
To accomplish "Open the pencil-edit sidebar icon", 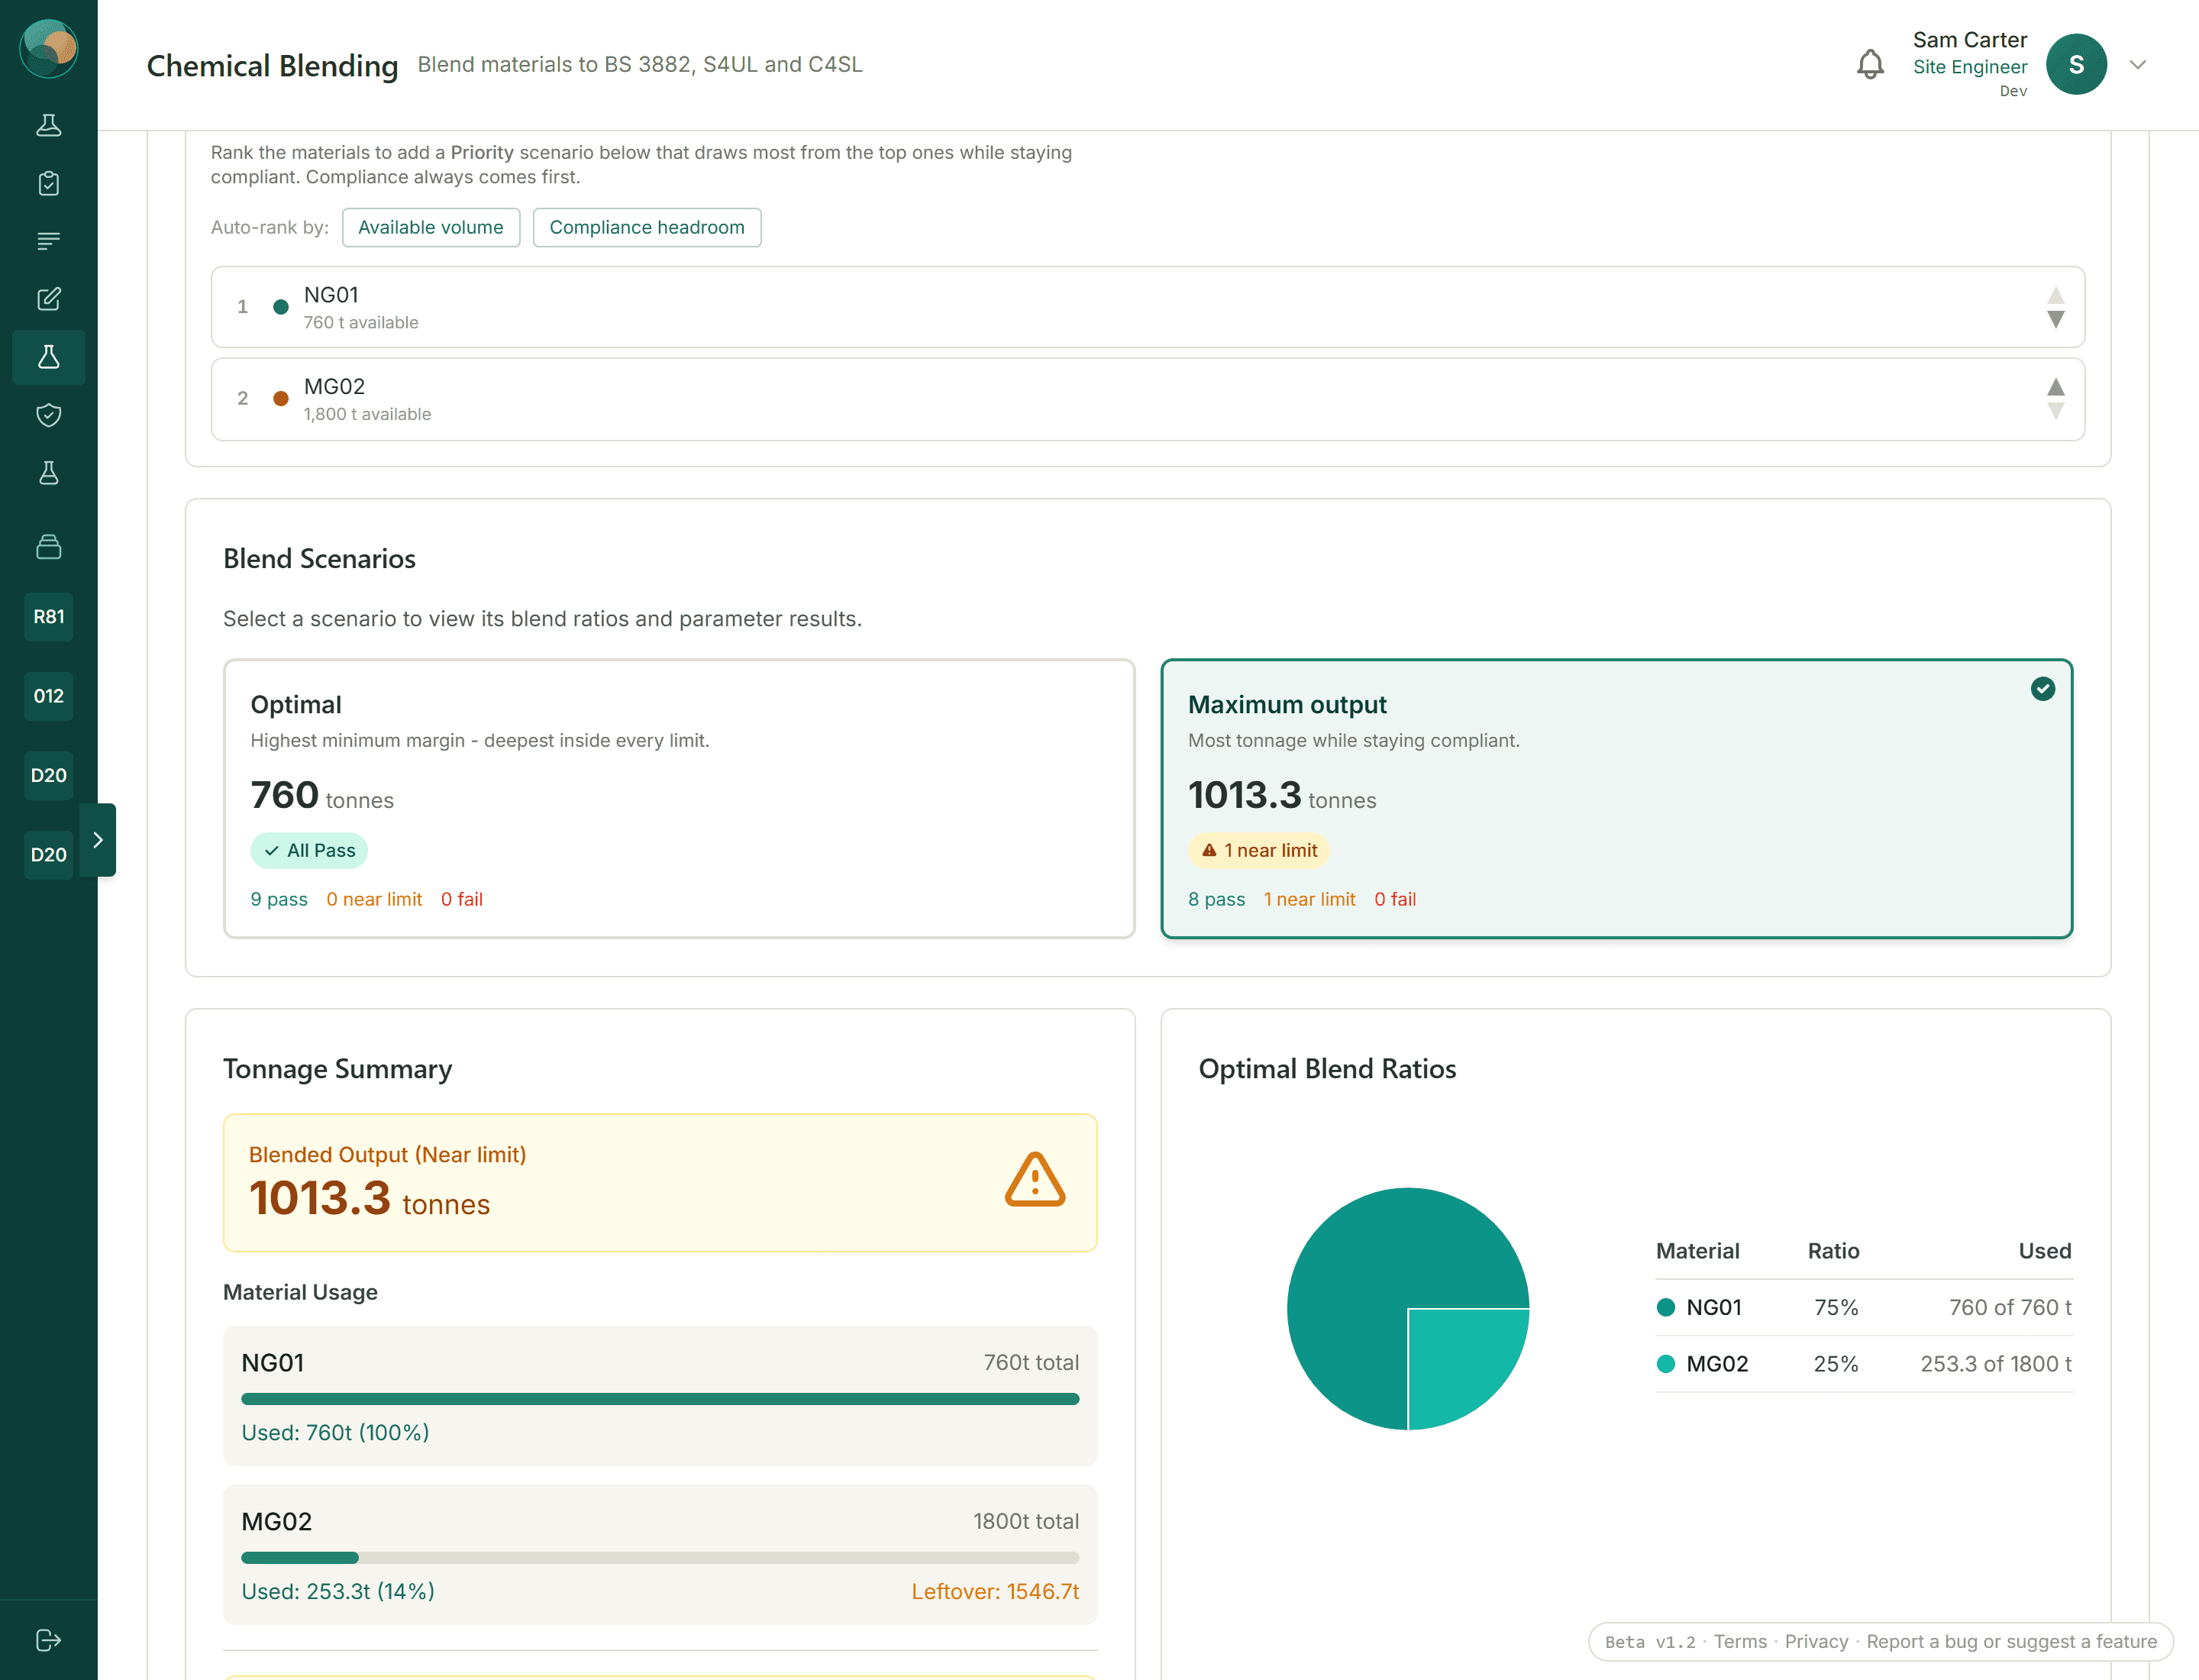I will pyautogui.click(x=49, y=299).
